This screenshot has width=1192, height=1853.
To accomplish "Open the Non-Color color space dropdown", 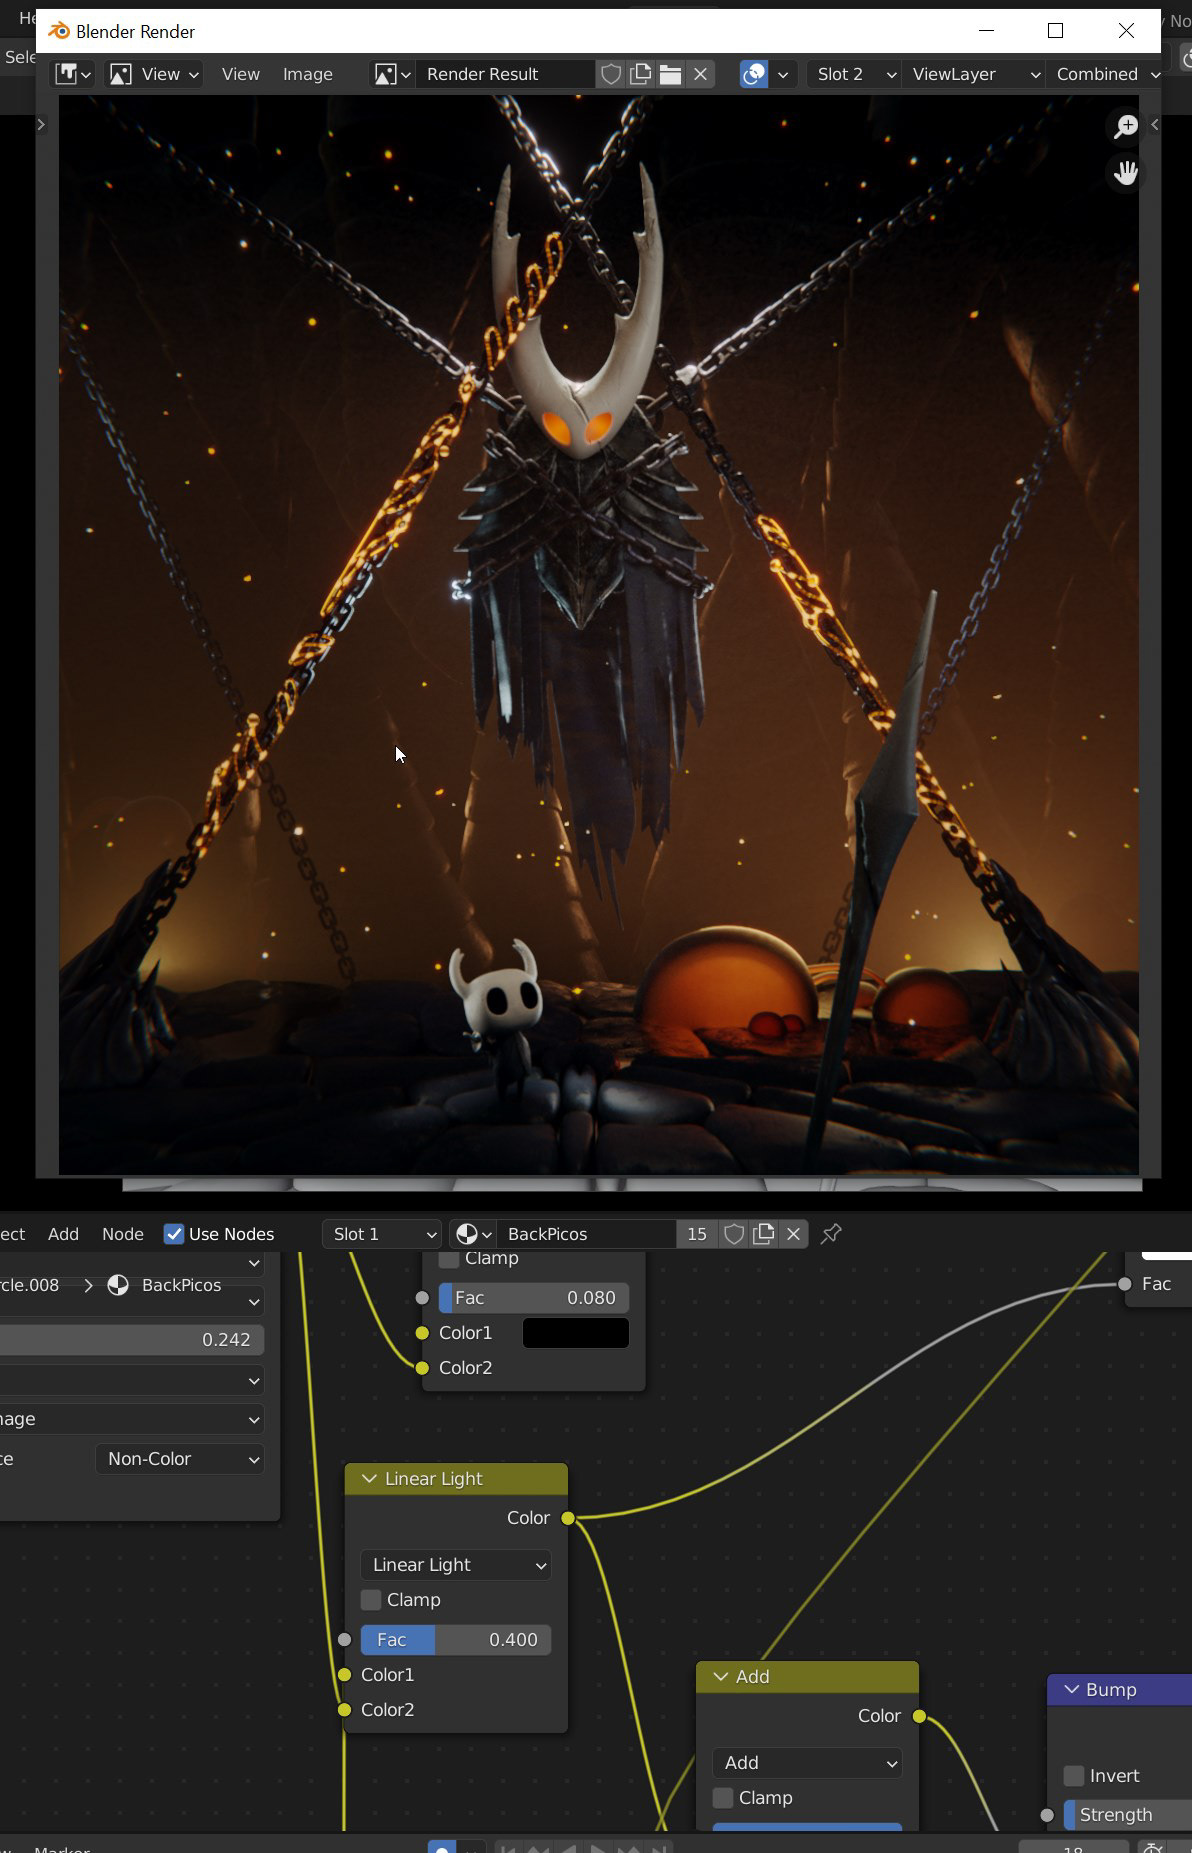I will click(x=180, y=1459).
